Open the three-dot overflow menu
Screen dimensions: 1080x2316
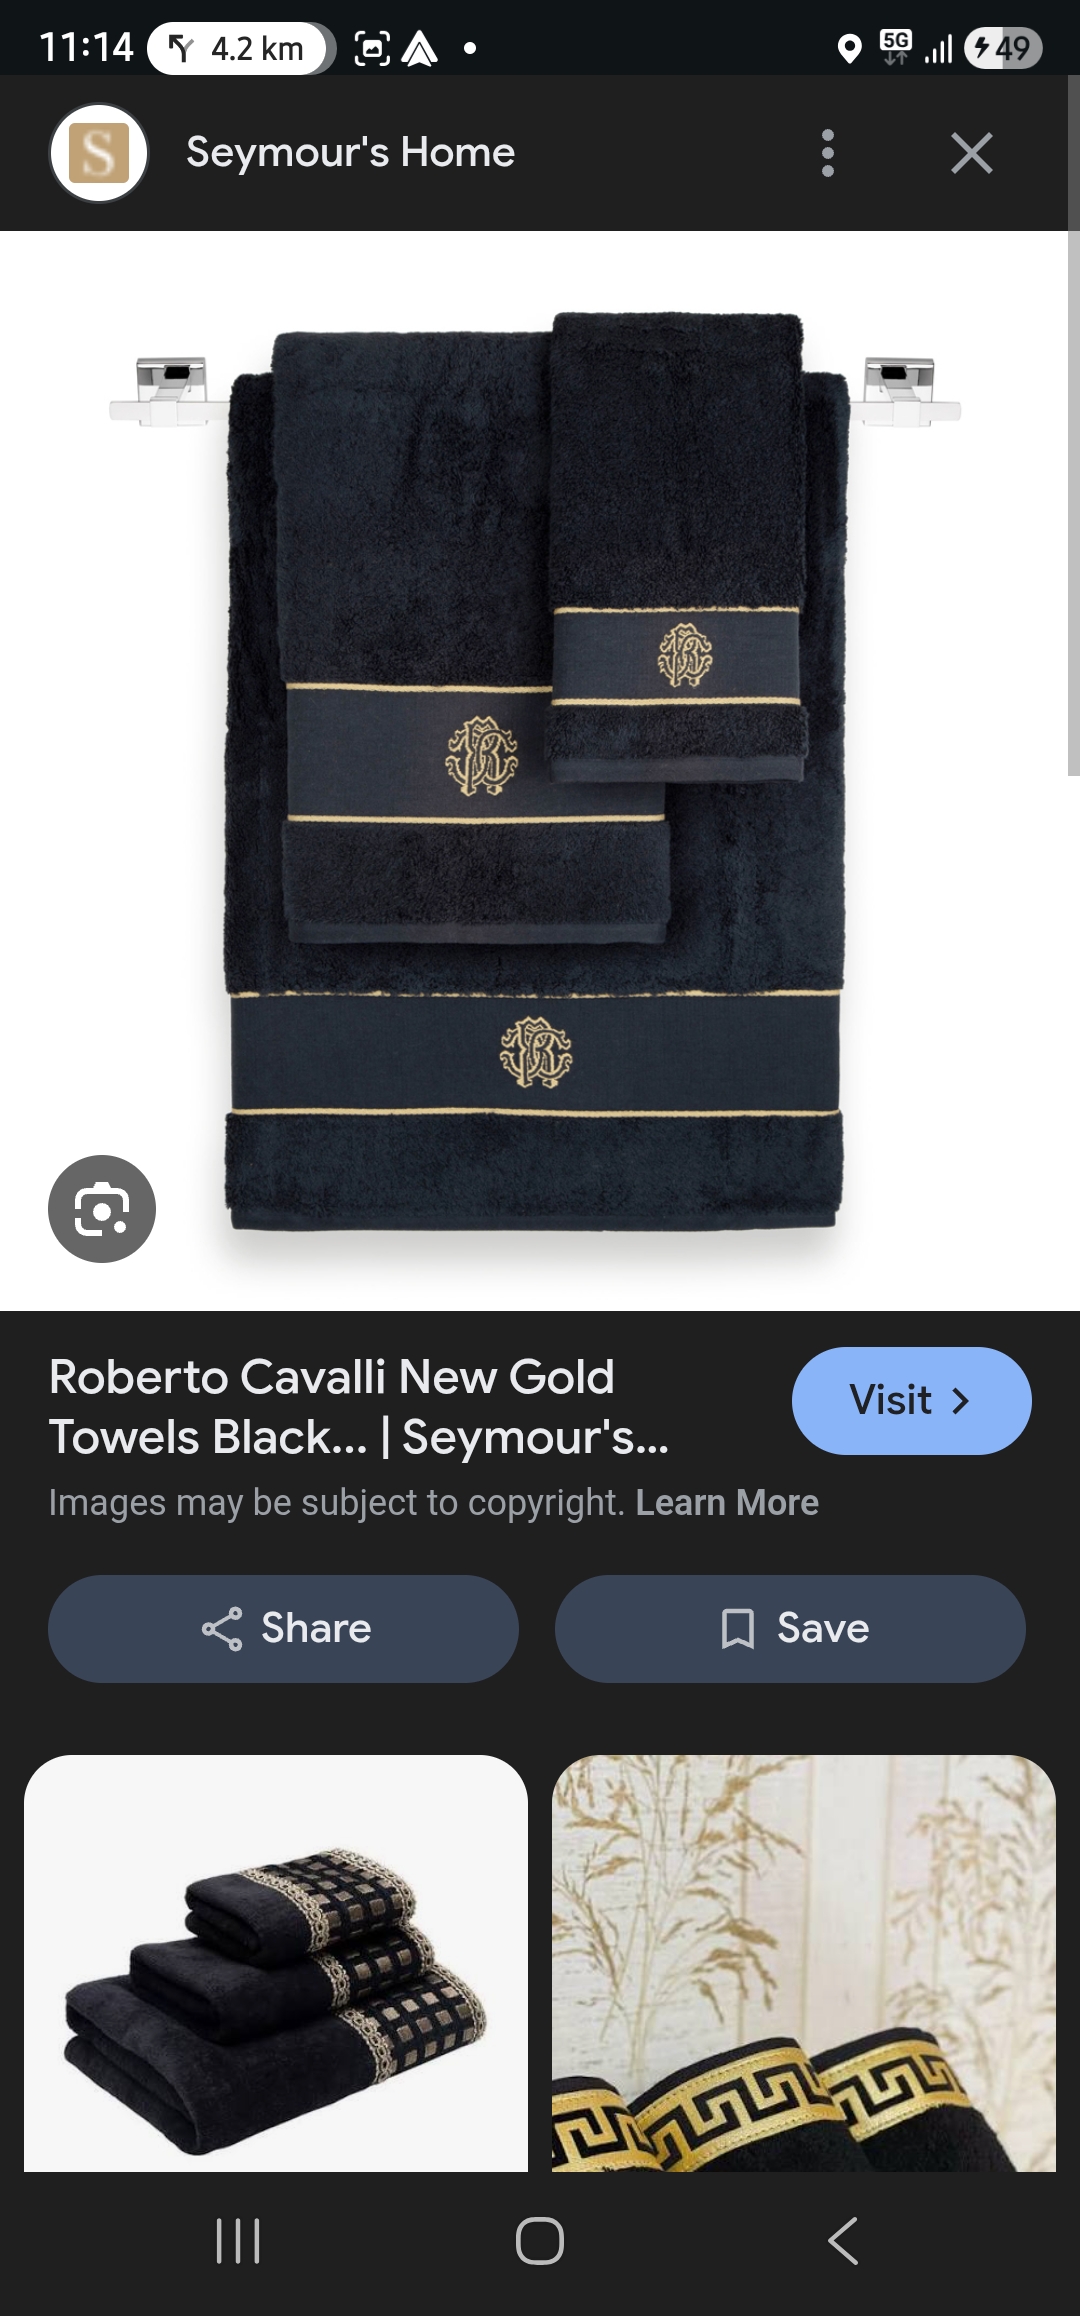(x=827, y=153)
